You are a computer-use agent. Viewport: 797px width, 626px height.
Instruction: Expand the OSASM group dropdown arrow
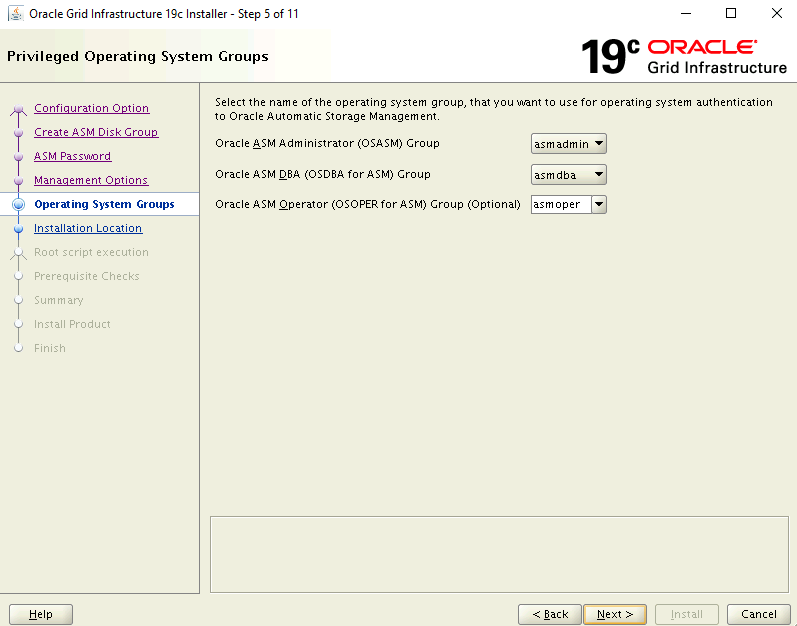click(x=599, y=144)
